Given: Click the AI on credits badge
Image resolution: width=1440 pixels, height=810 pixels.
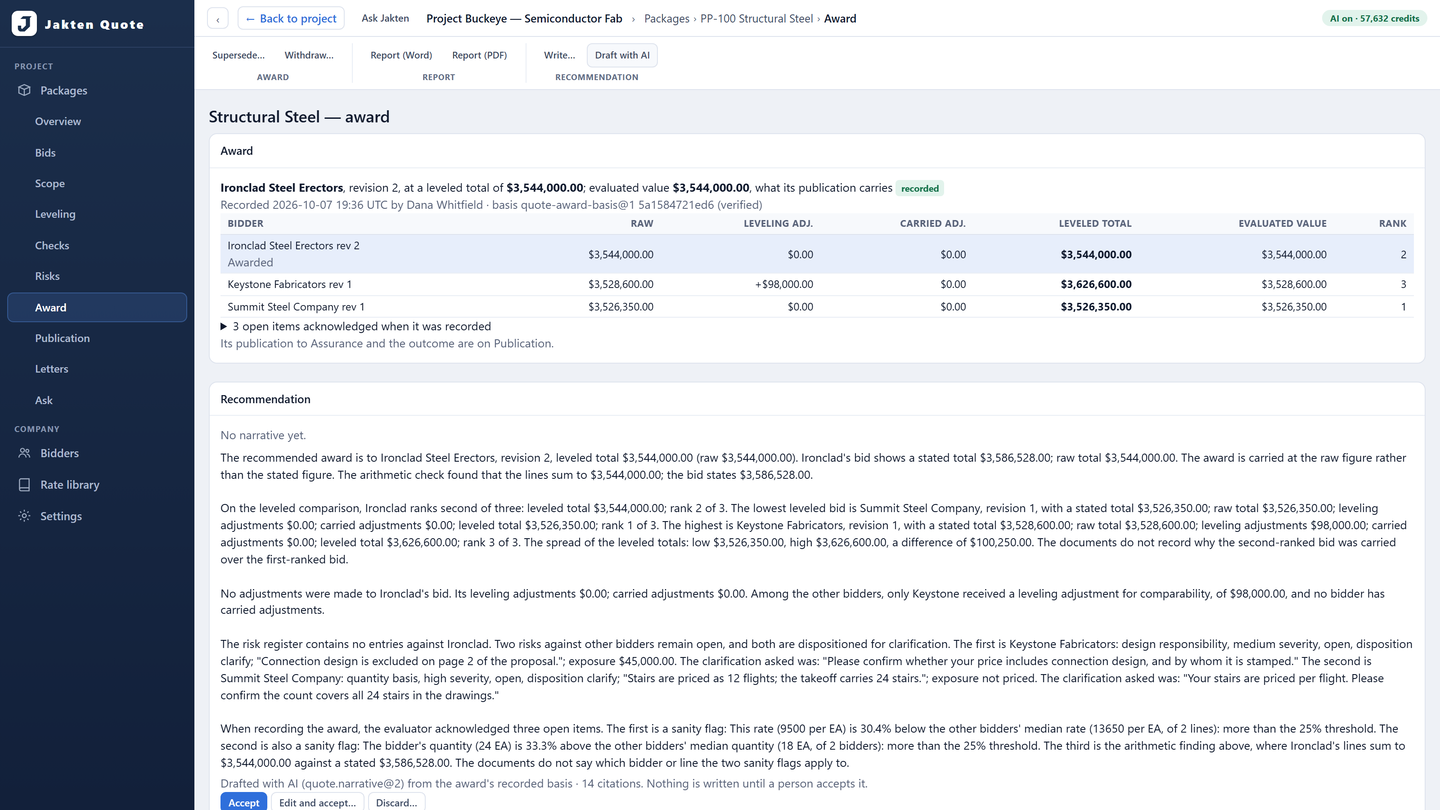Looking at the screenshot, I should click(1374, 19).
